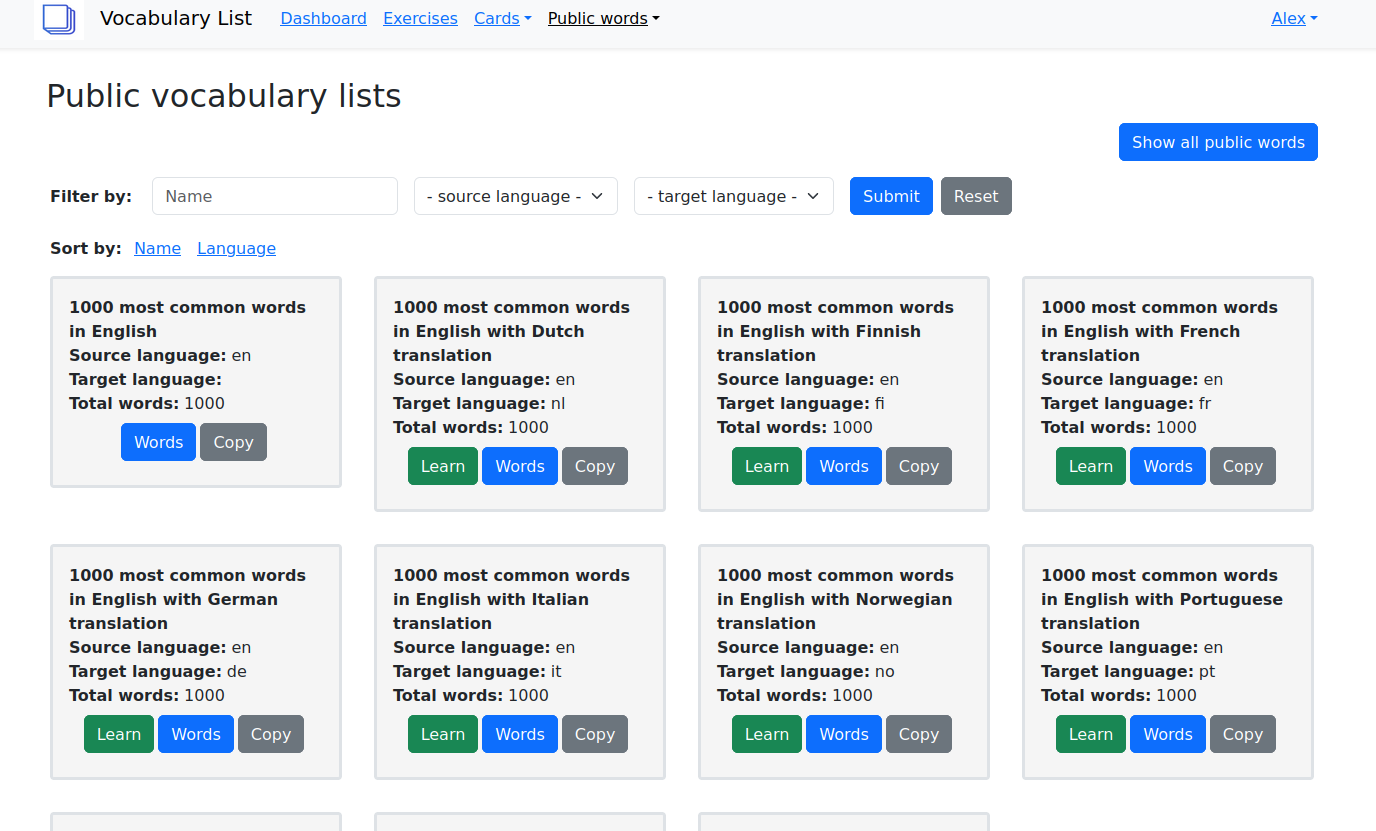Image resolution: width=1376 pixels, height=831 pixels.
Task: Sort lists by Language
Action: (x=236, y=248)
